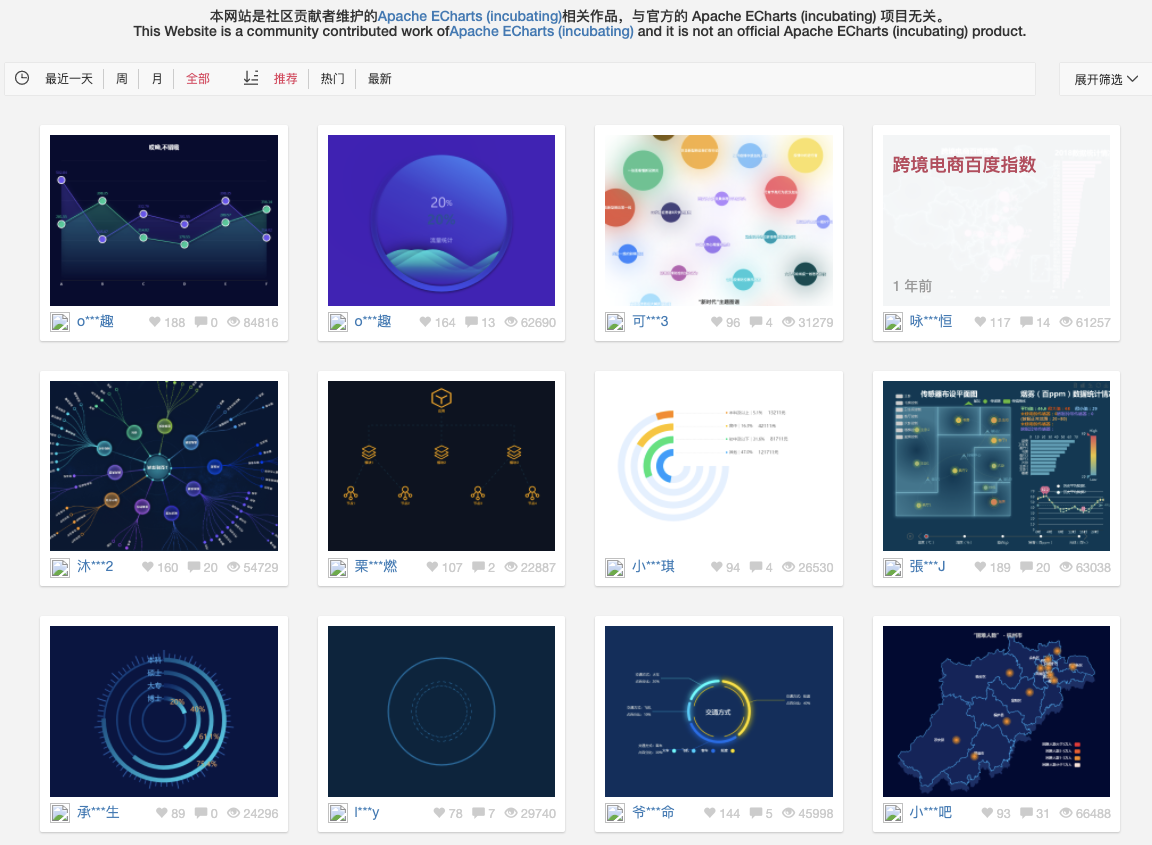Click views eye icon showing 63038
The width and height of the screenshot is (1152, 845).
[1066, 567]
